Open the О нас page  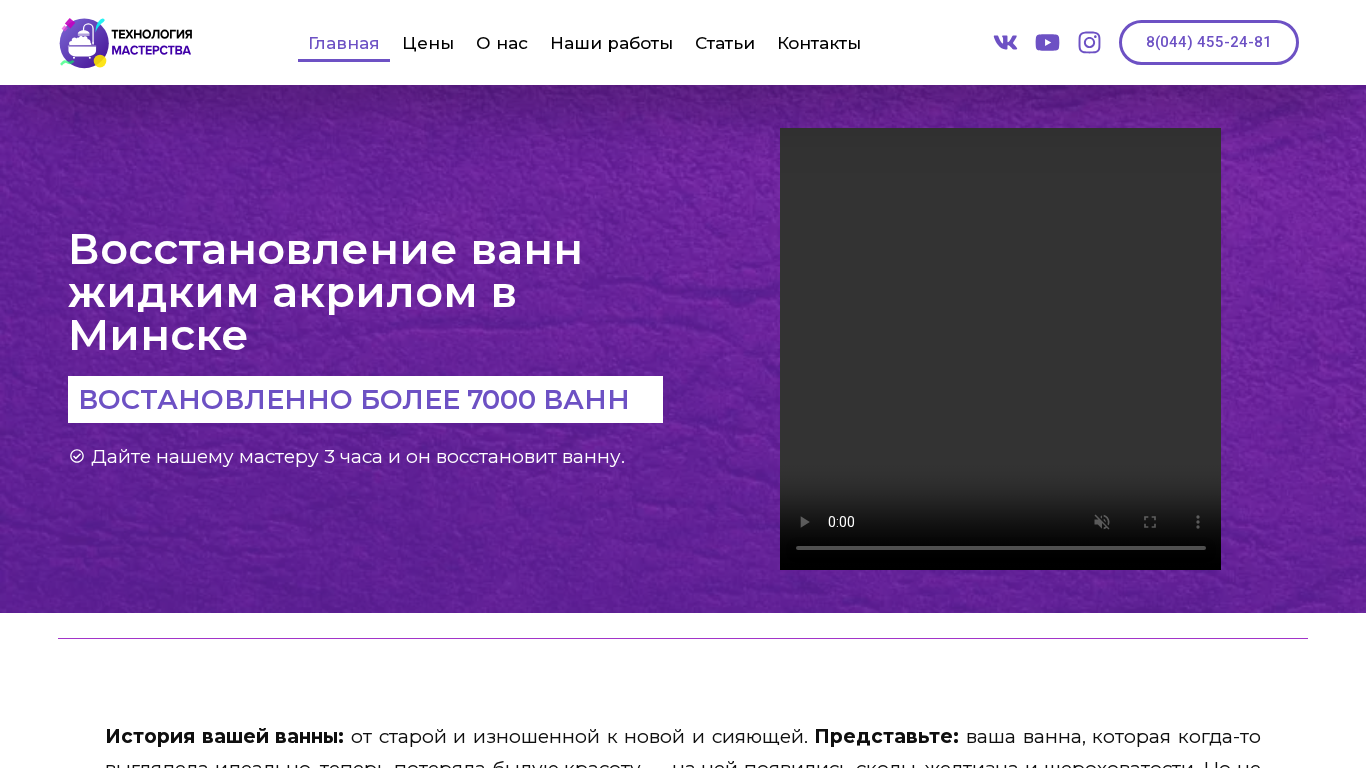(502, 43)
